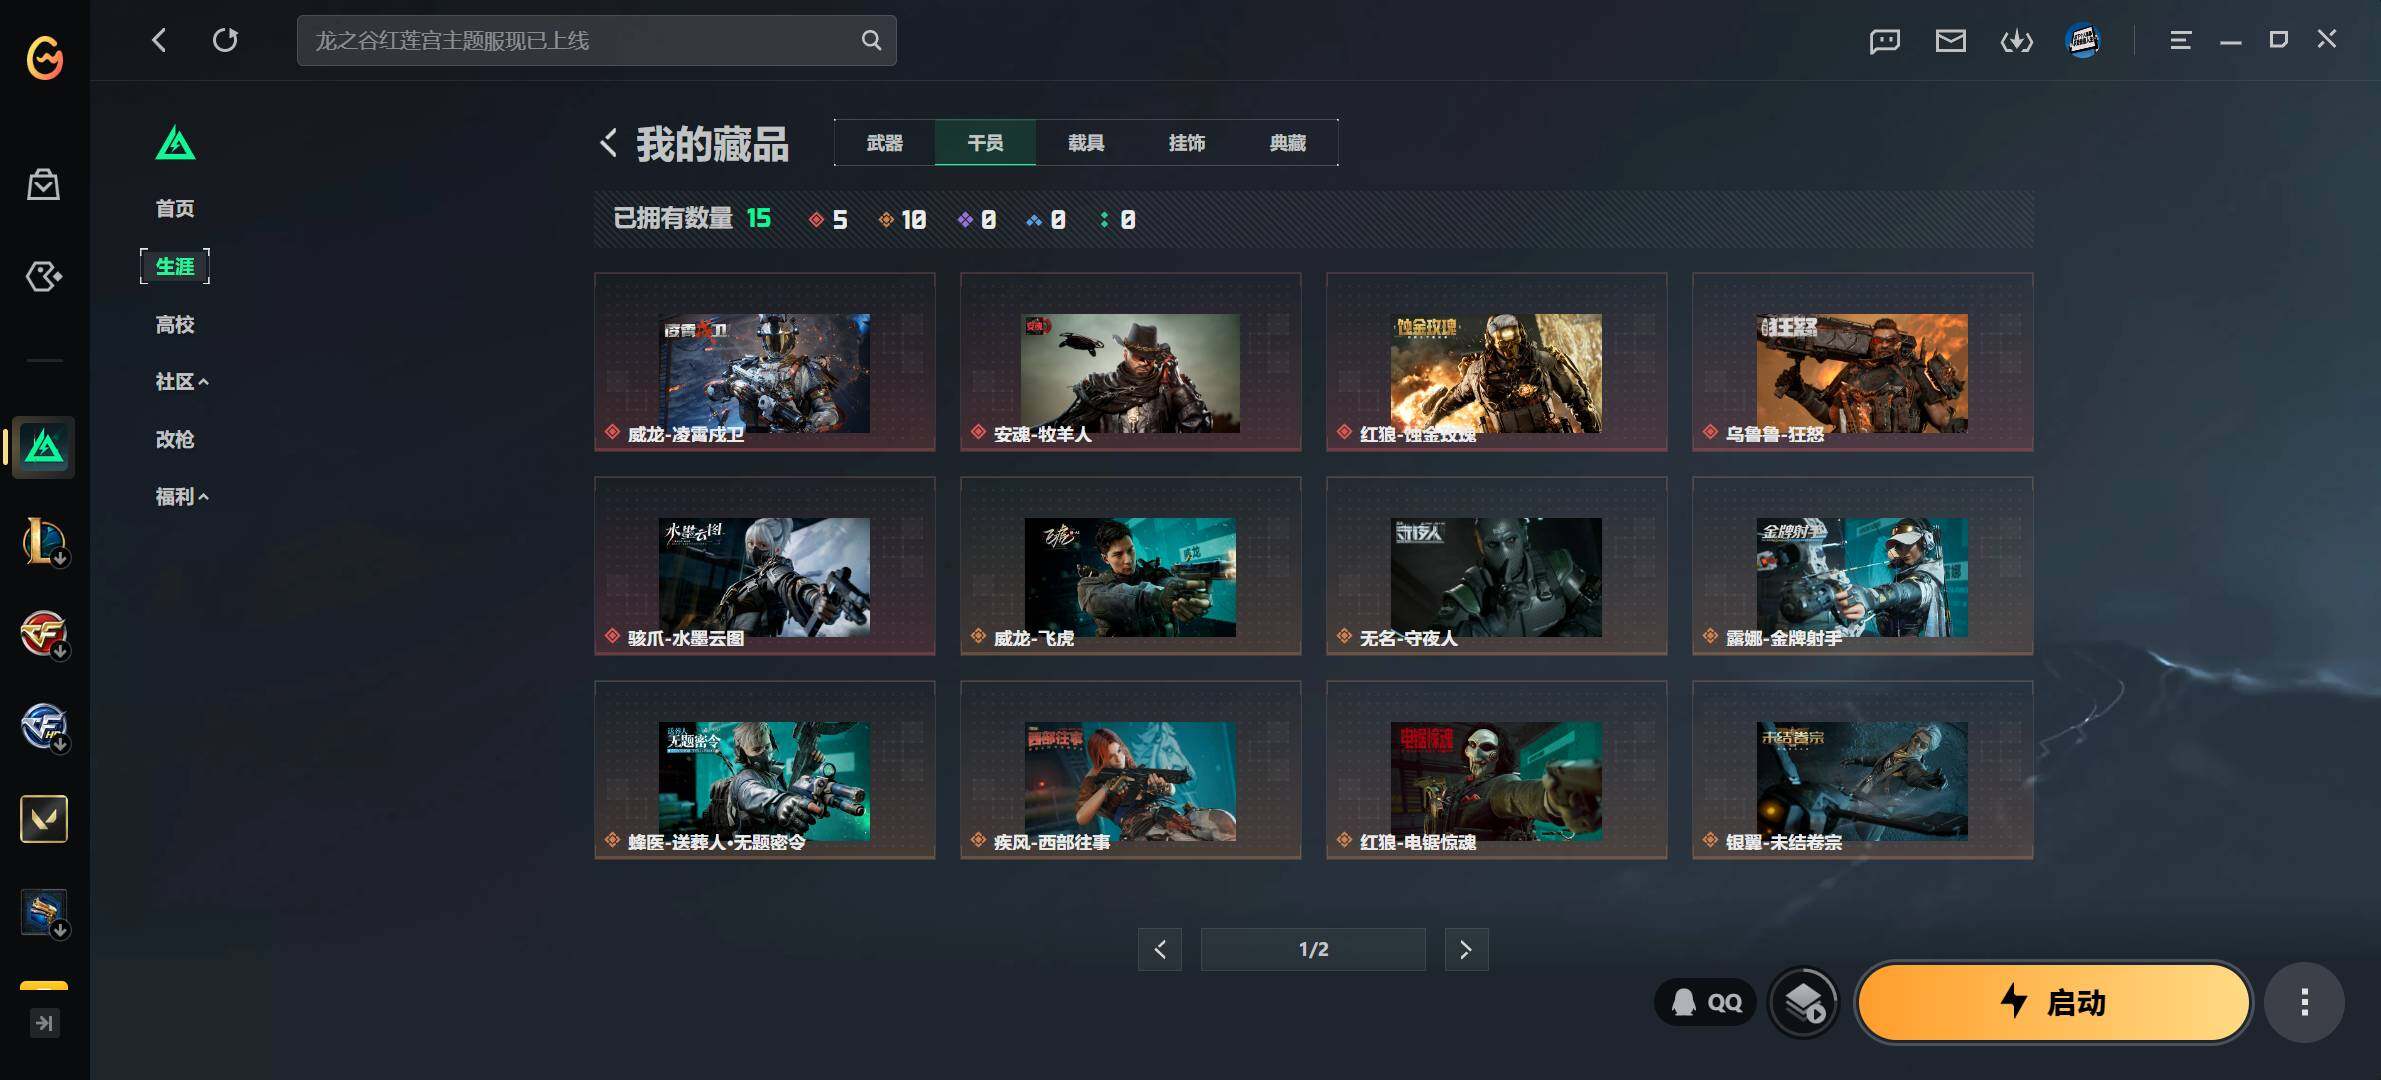This screenshot has width=2381, height=1080.
Task: Click the 启动 launch button
Action: (x=2054, y=1002)
